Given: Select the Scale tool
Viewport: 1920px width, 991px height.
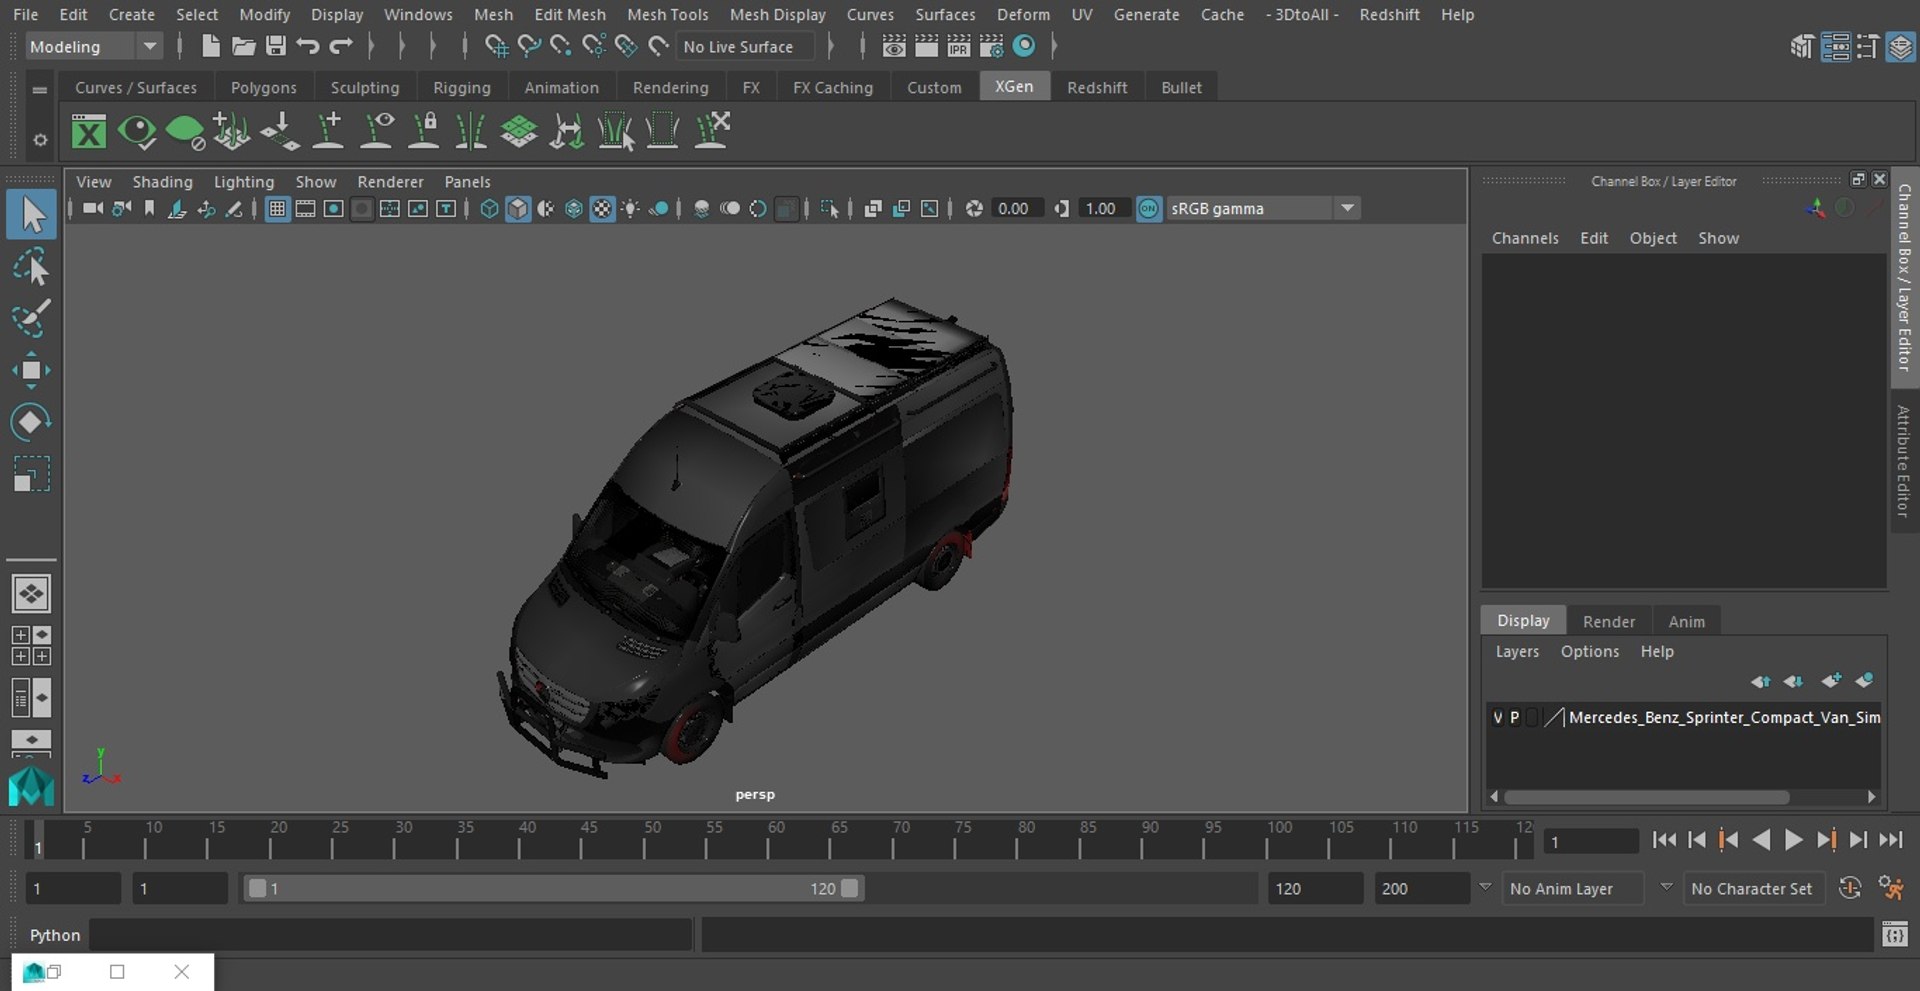Looking at the screenshot, I should pyautogui.click(x=31, y=474).
